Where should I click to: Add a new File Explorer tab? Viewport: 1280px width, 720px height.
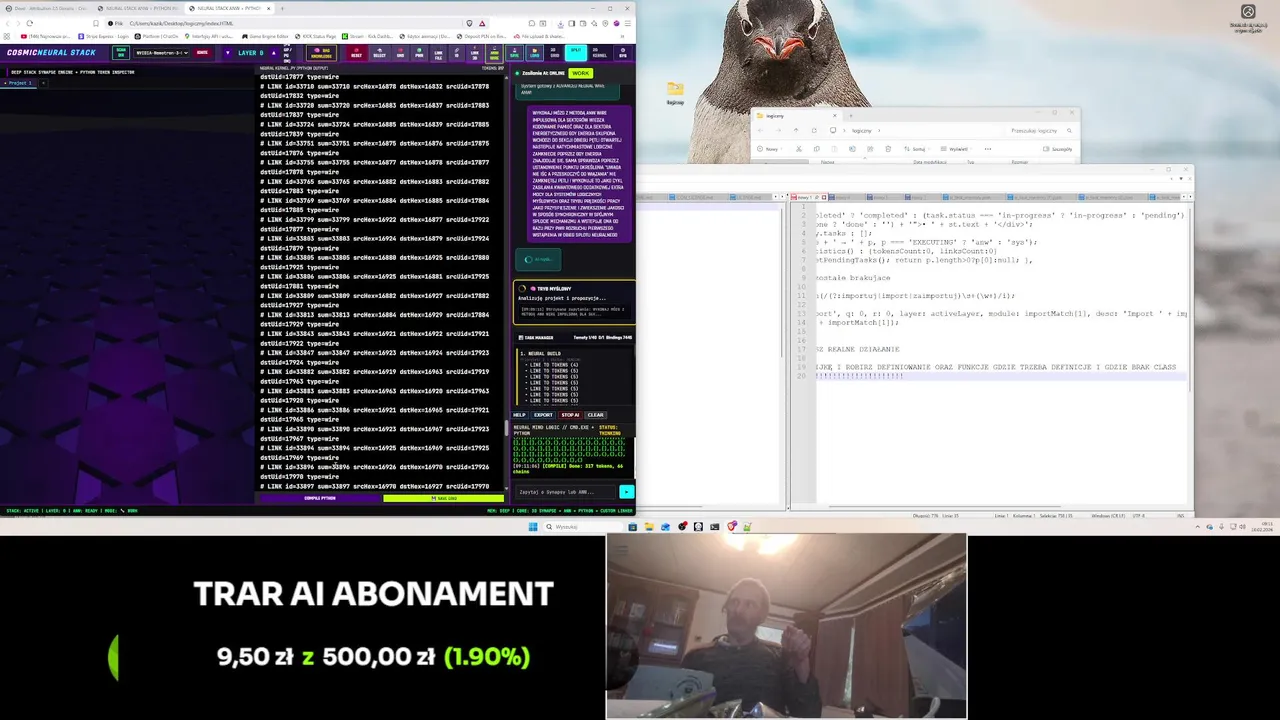click(x=851, y=116)
